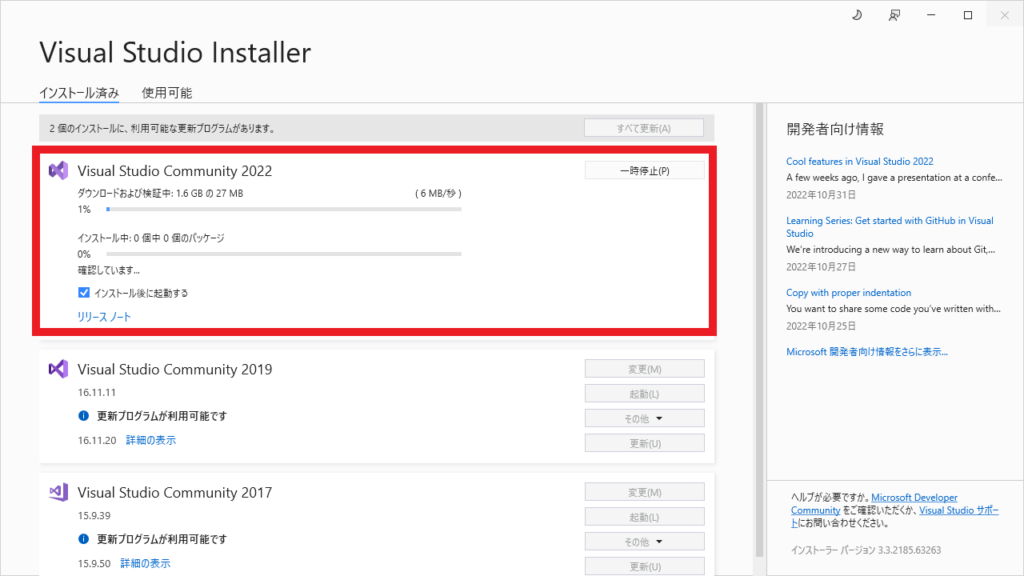This screenshot has width=1024, height=576.
Task: Select the dark theme moon icon
Action: pyautogui.click(x=856, y=14)
